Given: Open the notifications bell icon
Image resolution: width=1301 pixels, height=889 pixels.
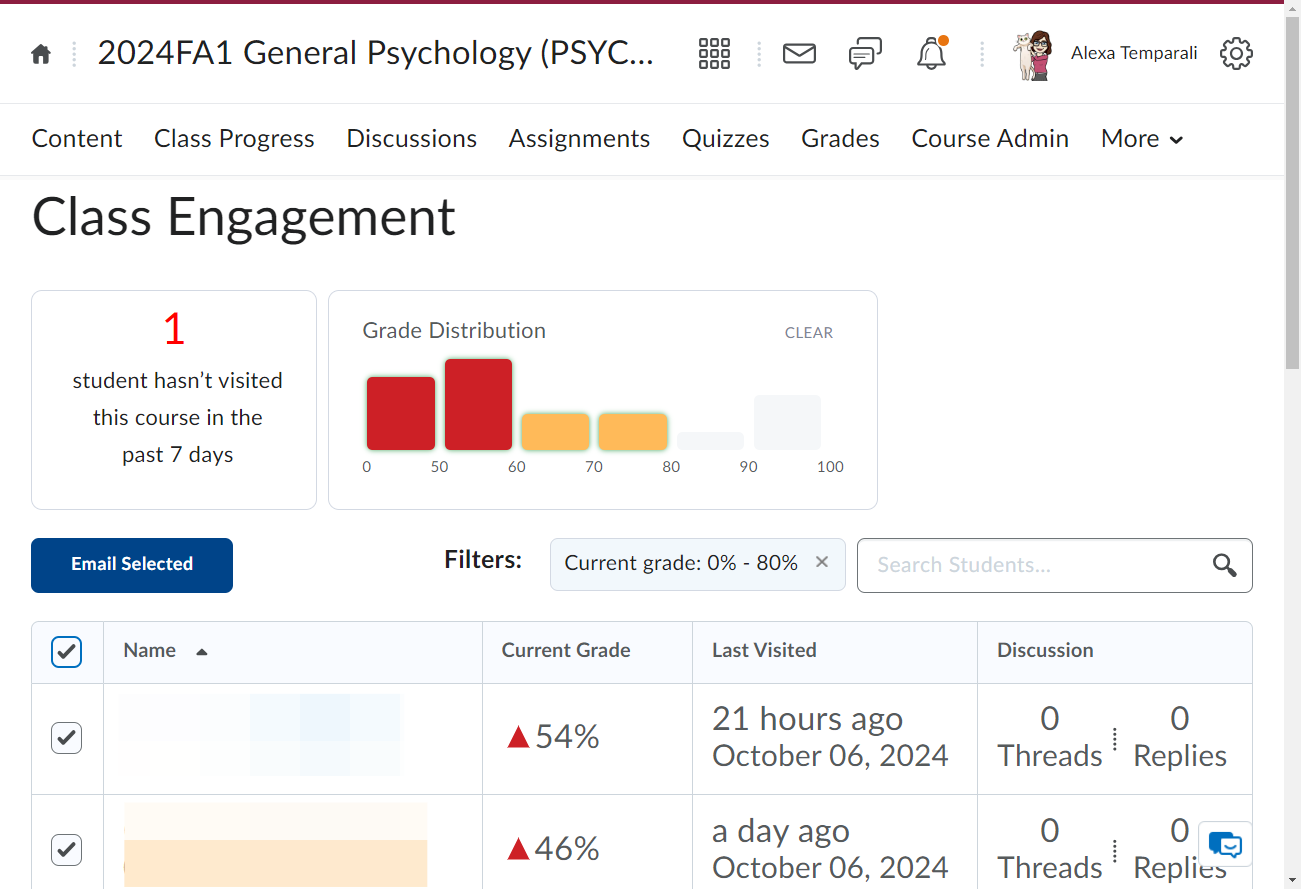Looking at the screenshot, I should pyautogui.click(x=932, y=54).
